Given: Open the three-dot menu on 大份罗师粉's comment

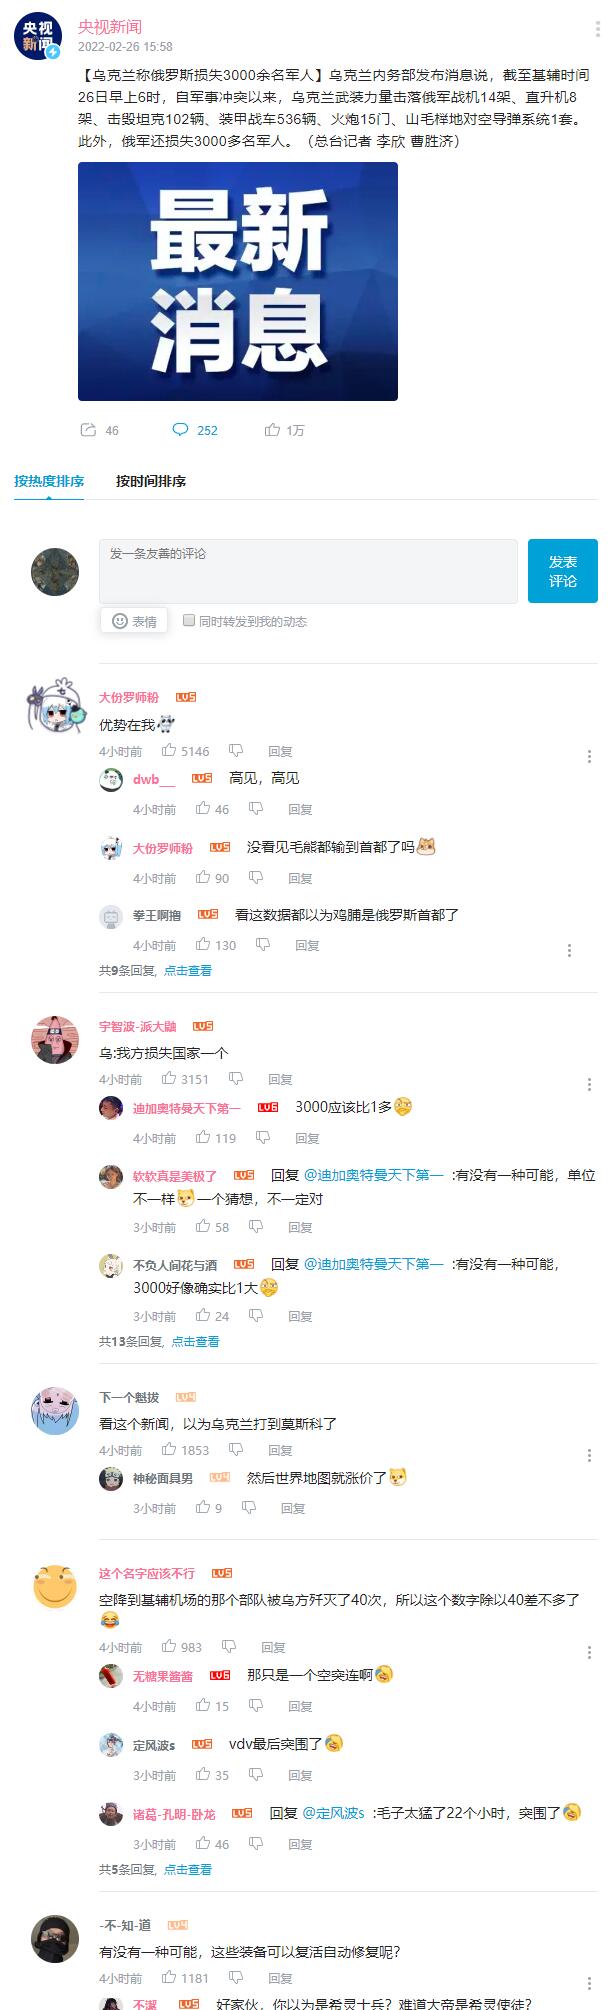Looking at the screenshot, I should pyautogui.click(x=589, y=756).
